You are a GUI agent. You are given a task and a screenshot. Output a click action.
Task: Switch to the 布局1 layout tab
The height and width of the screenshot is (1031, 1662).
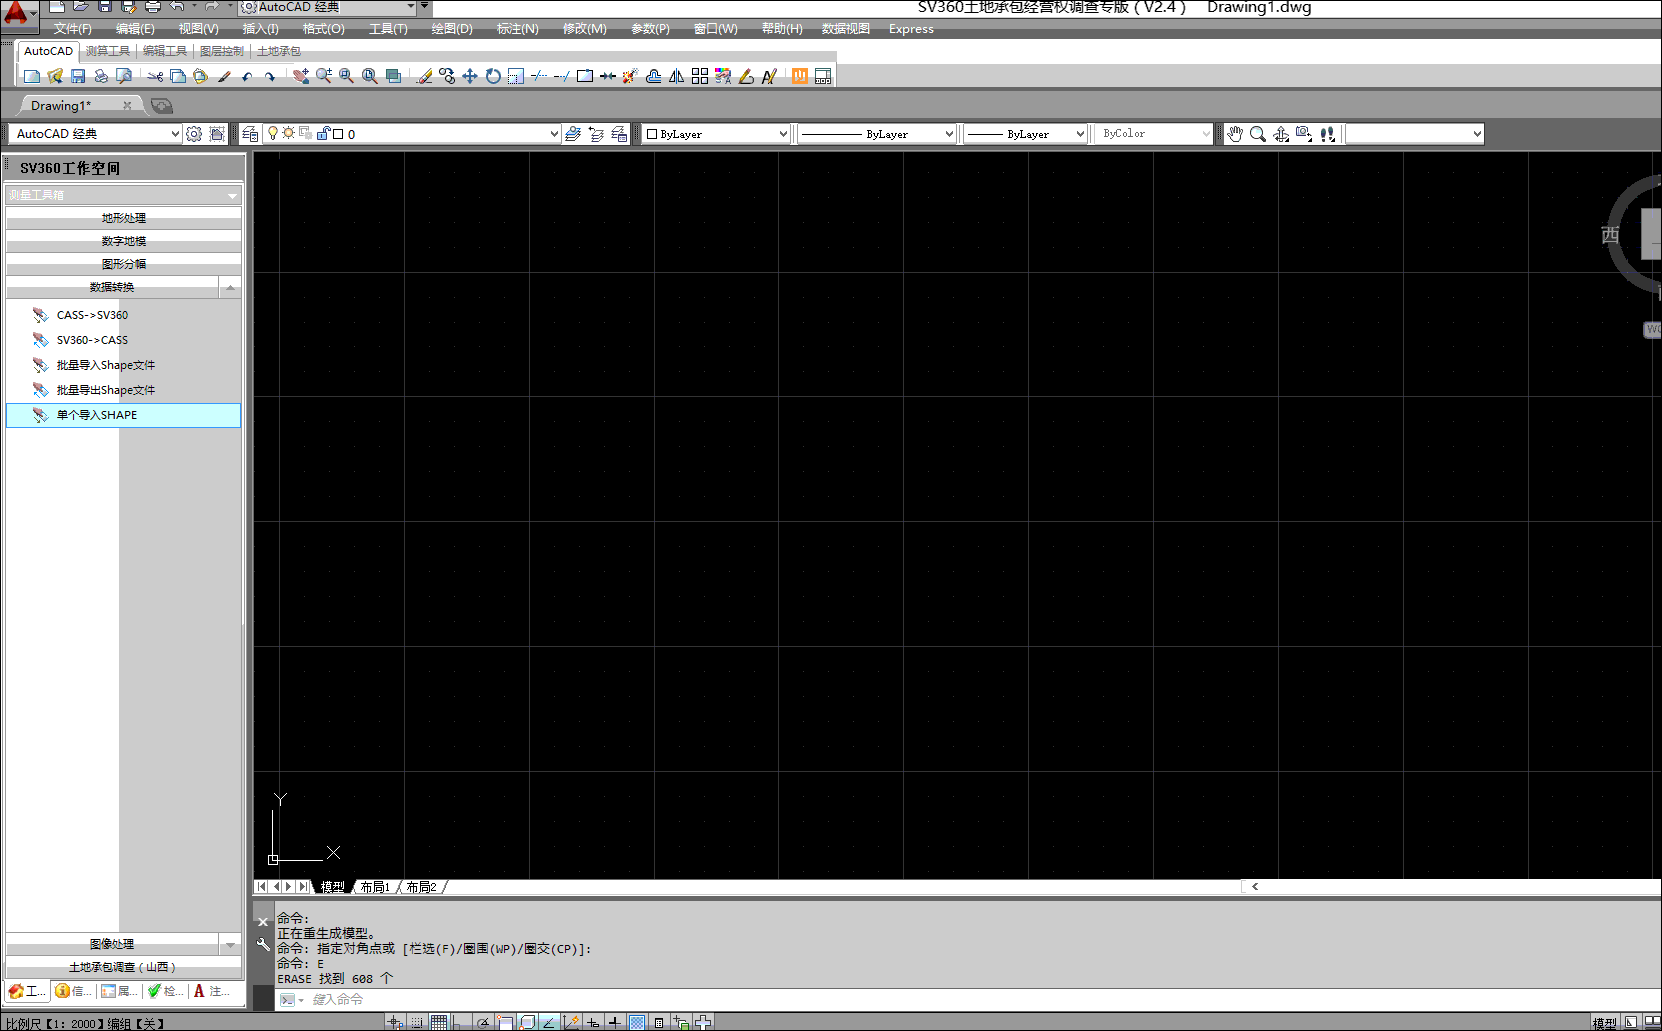(x=375, y=887)
